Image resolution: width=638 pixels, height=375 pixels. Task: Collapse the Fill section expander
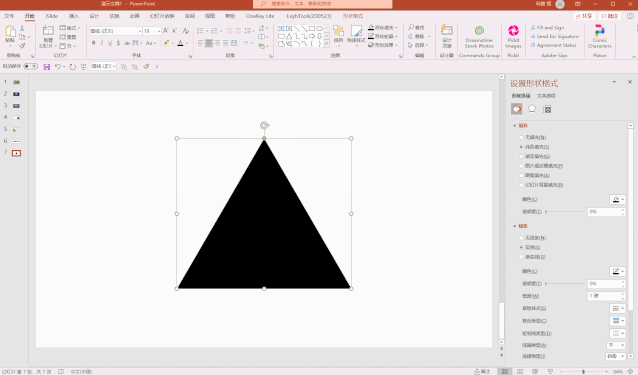515,126
